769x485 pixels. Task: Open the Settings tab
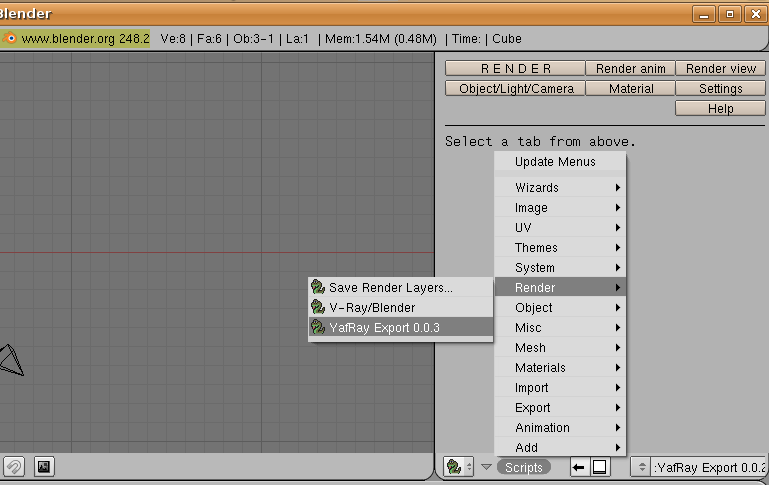pyautogui.click(x=720, y=89)
